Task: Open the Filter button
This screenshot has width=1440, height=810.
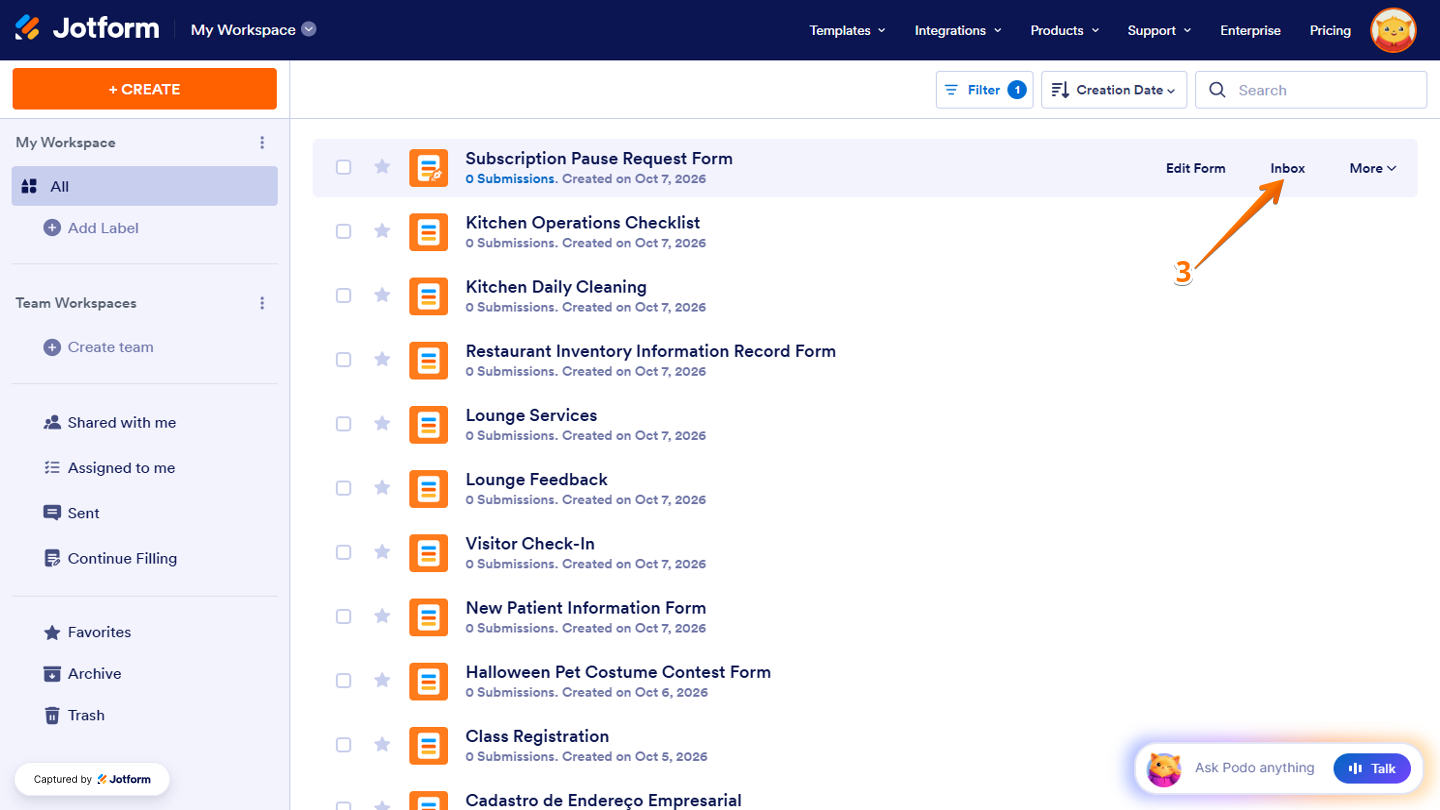Action: pyautogui.click(x=985, y=90)
